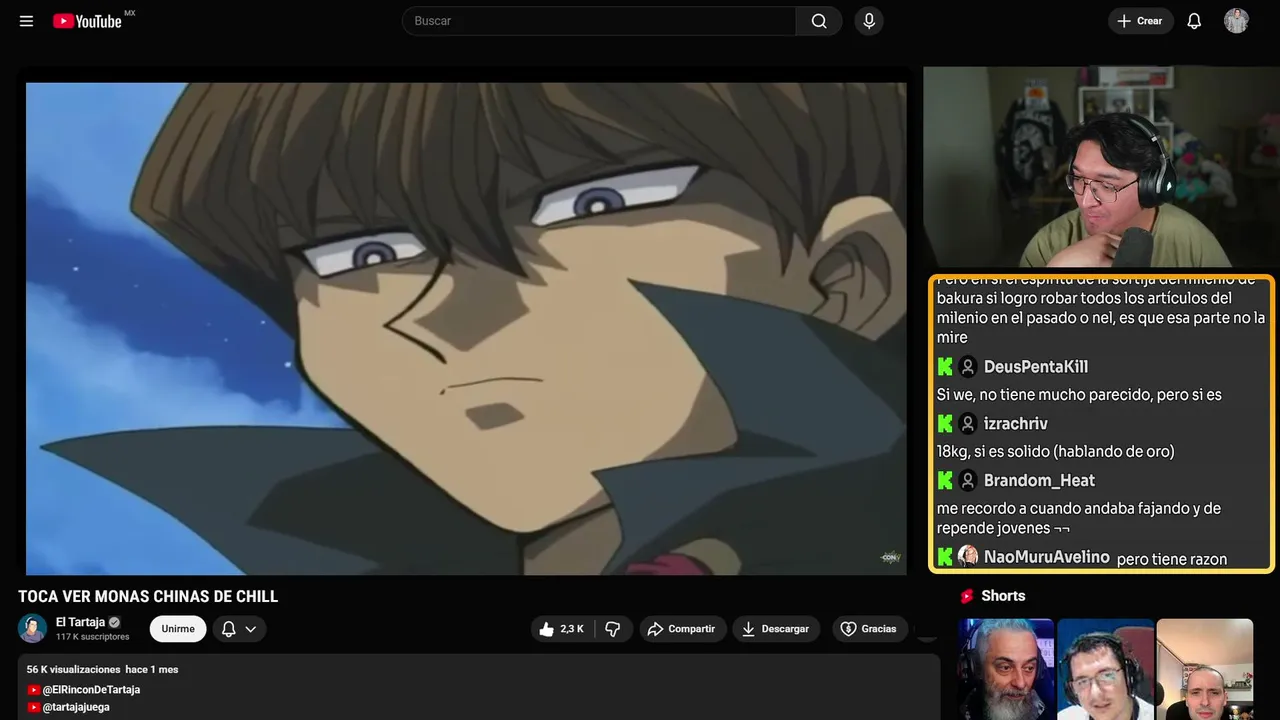Start voice search with the microphone
Viewport: 1280px width, 720px height.
[x=869, y=21]
